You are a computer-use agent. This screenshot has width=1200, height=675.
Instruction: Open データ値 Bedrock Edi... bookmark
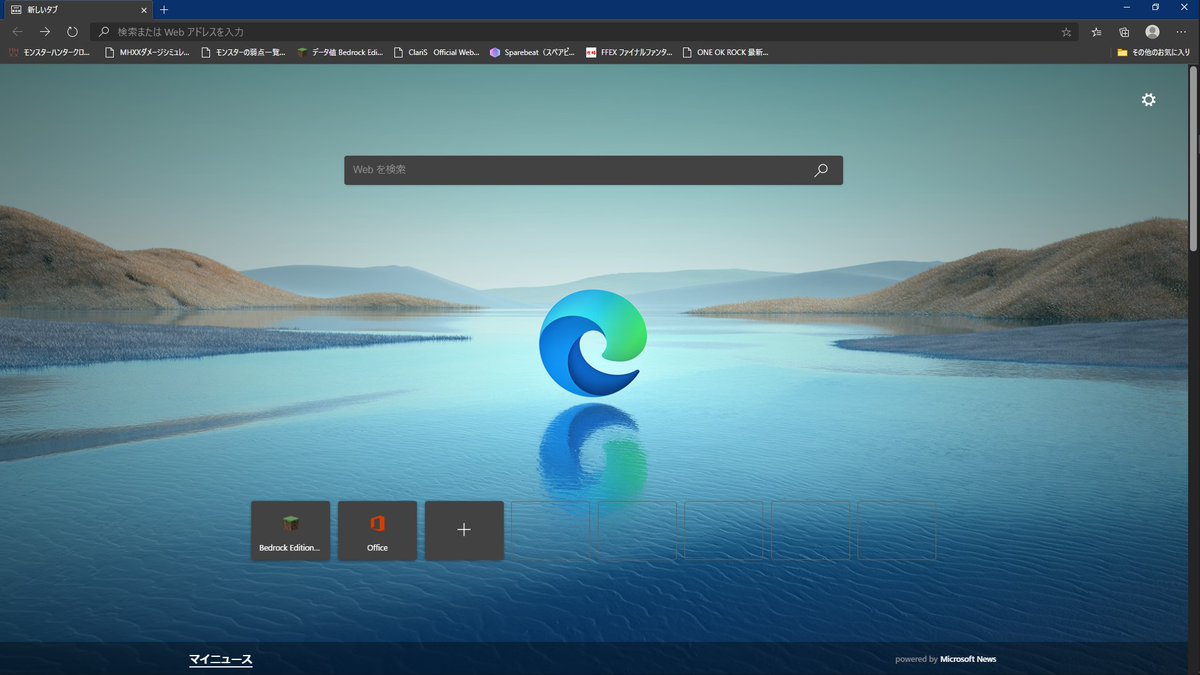point(338,52)
